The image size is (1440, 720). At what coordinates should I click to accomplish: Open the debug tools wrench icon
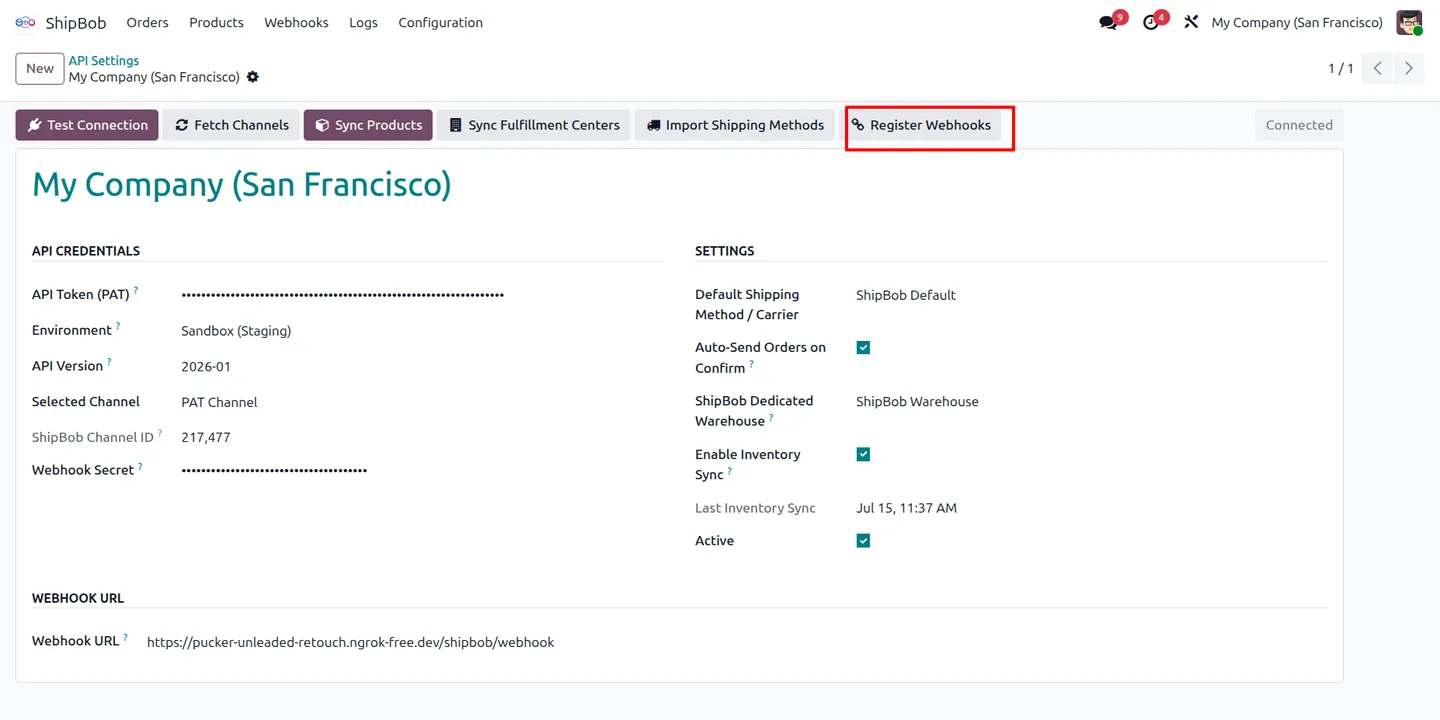click(x=1191, y=22)
